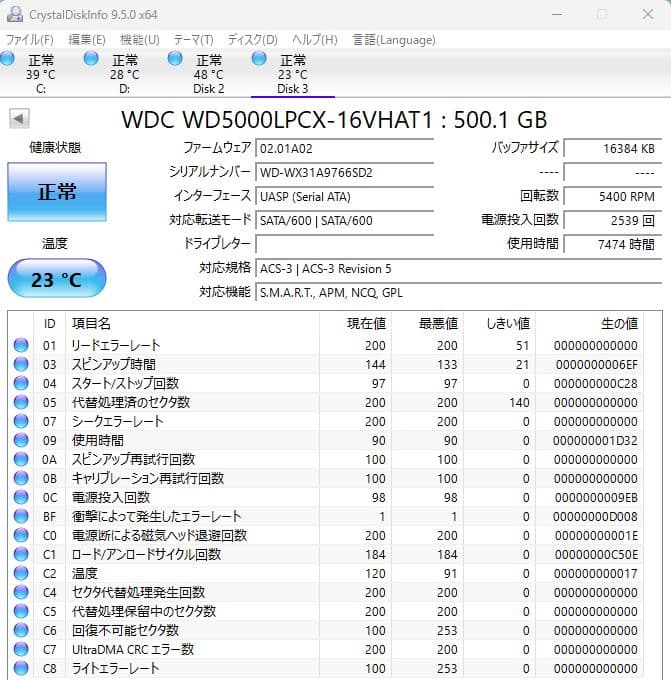The width and height of the screenshot is (671, 680).
Task: Click the 正常 health status button
Action: point(57,192)
